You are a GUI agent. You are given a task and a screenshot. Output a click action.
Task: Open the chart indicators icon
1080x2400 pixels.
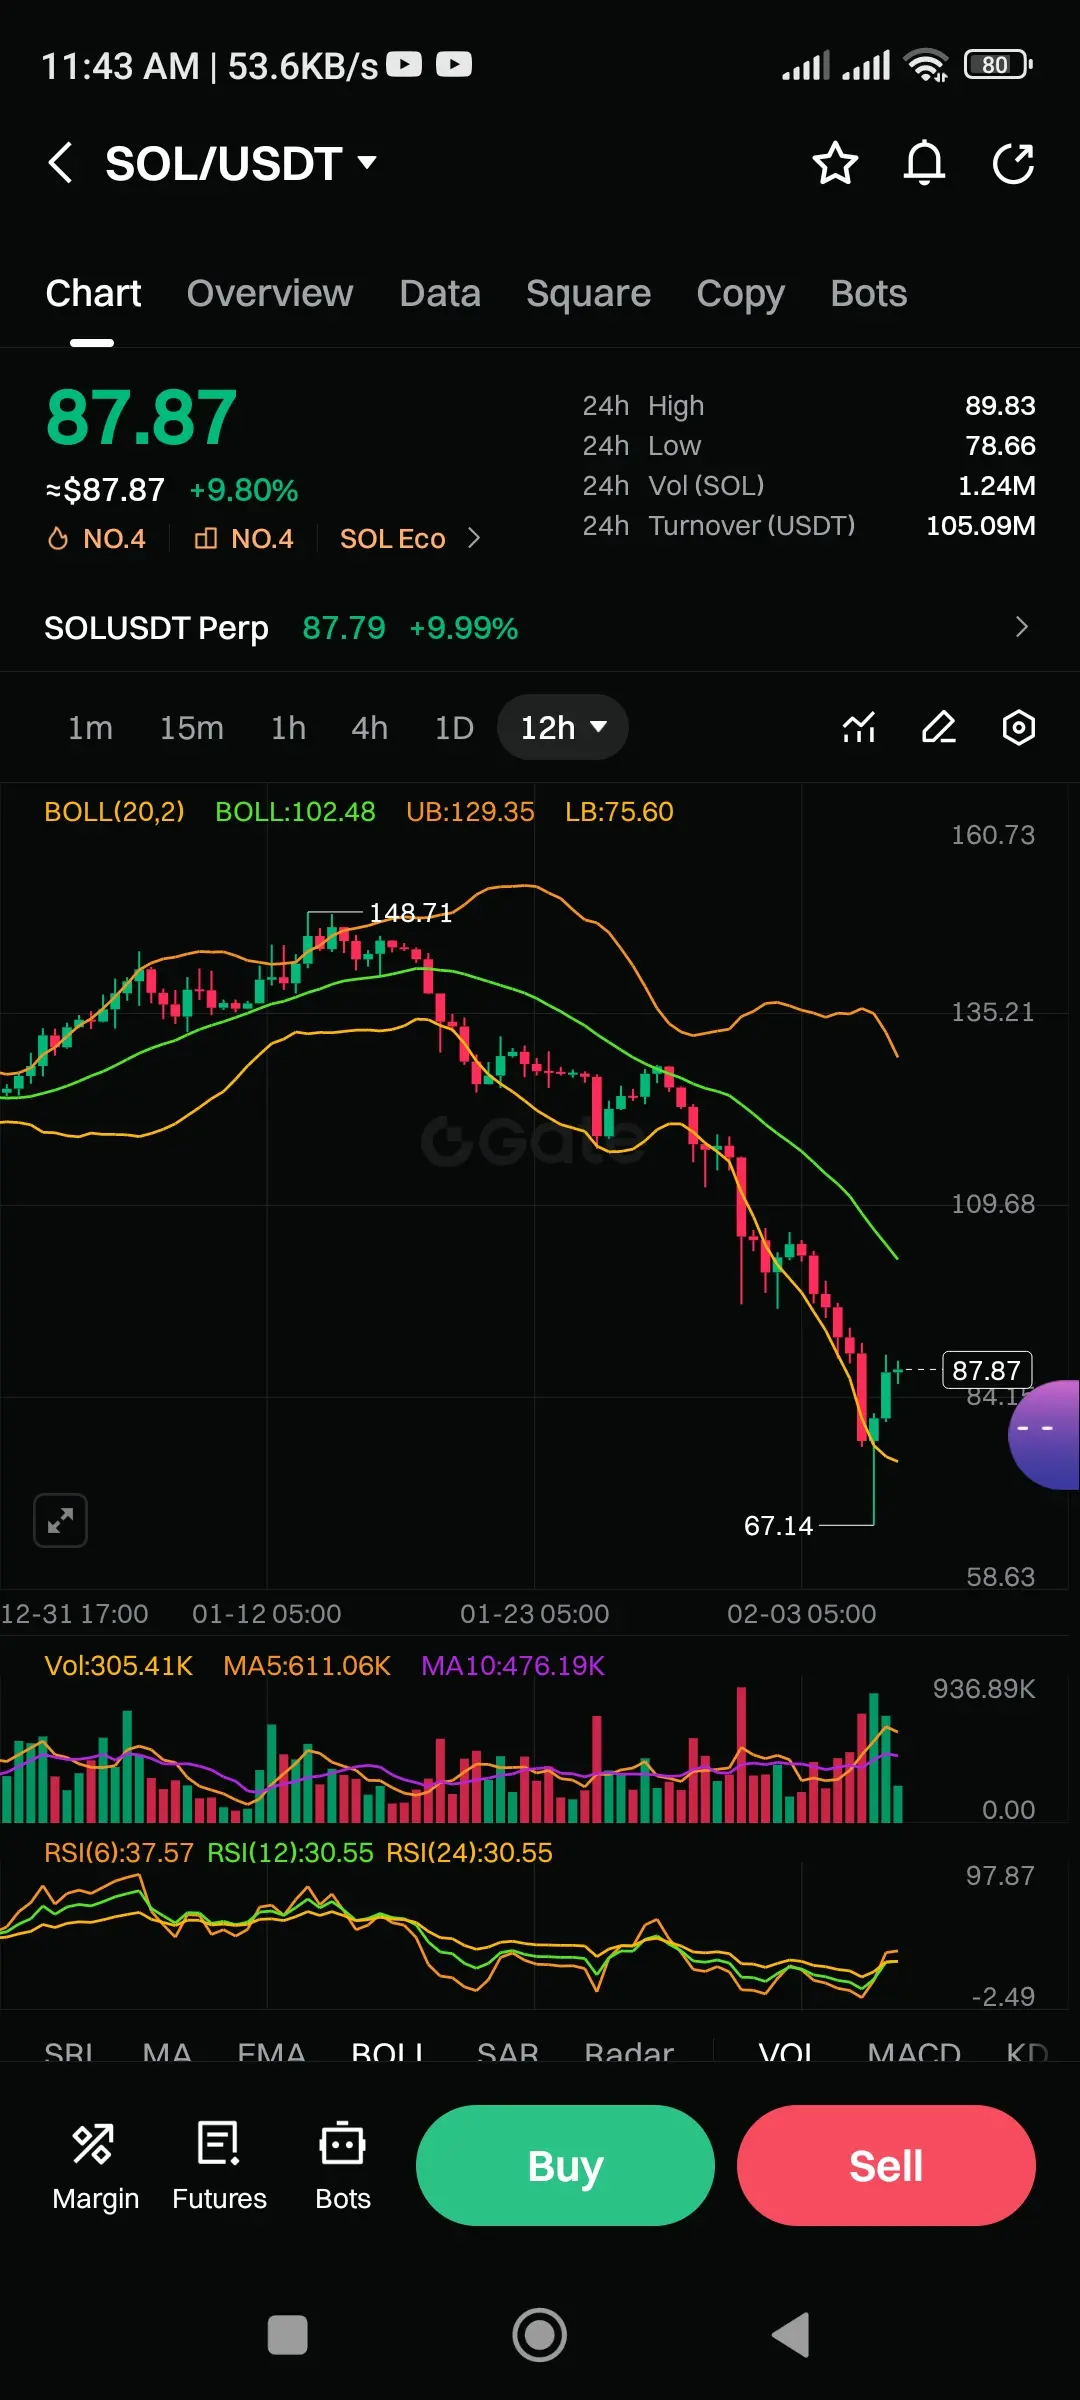[859, 727]
